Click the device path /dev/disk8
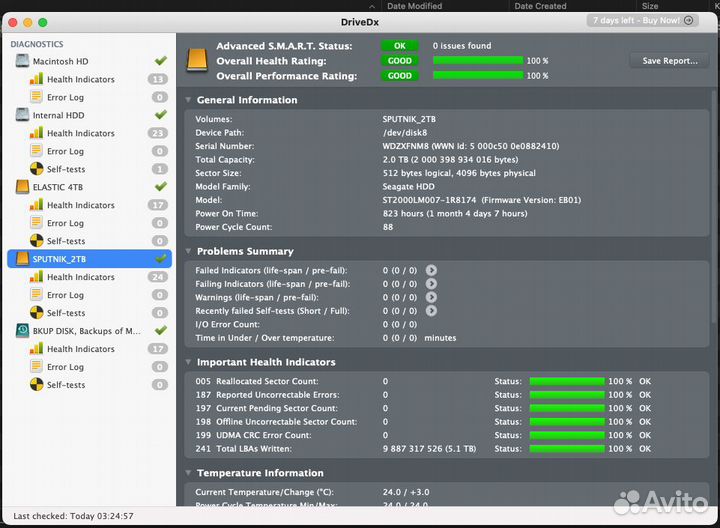Viewport: 720px width, 528px height. click(405, 133)
